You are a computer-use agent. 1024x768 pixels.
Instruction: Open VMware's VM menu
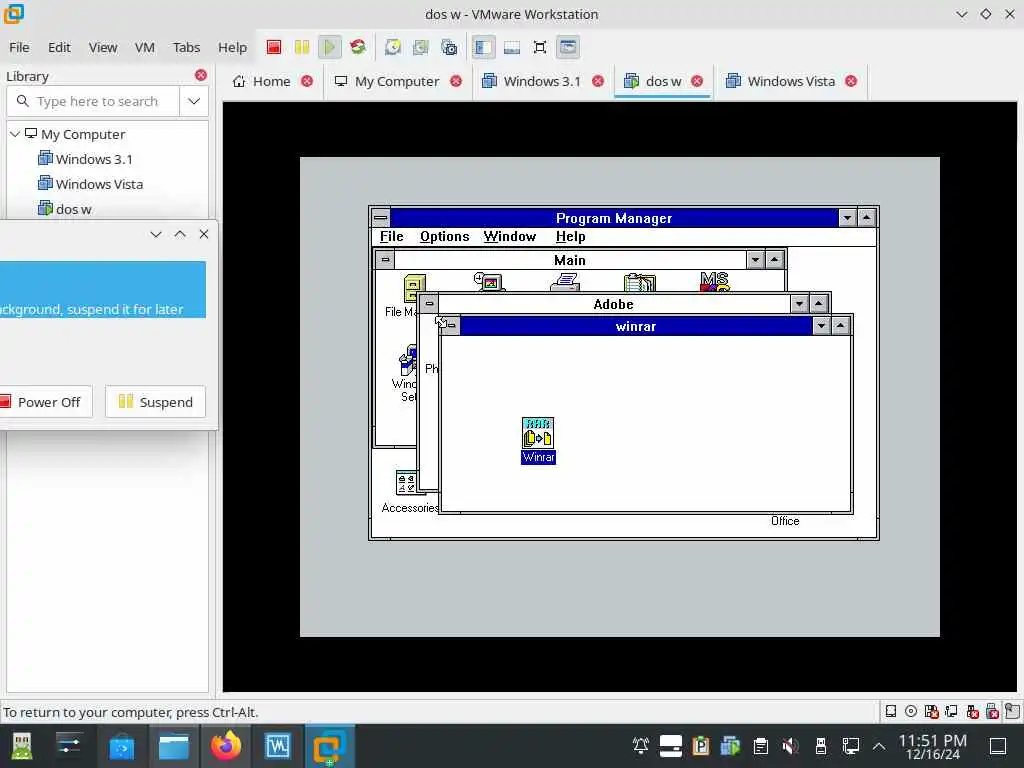coord(144,47)
